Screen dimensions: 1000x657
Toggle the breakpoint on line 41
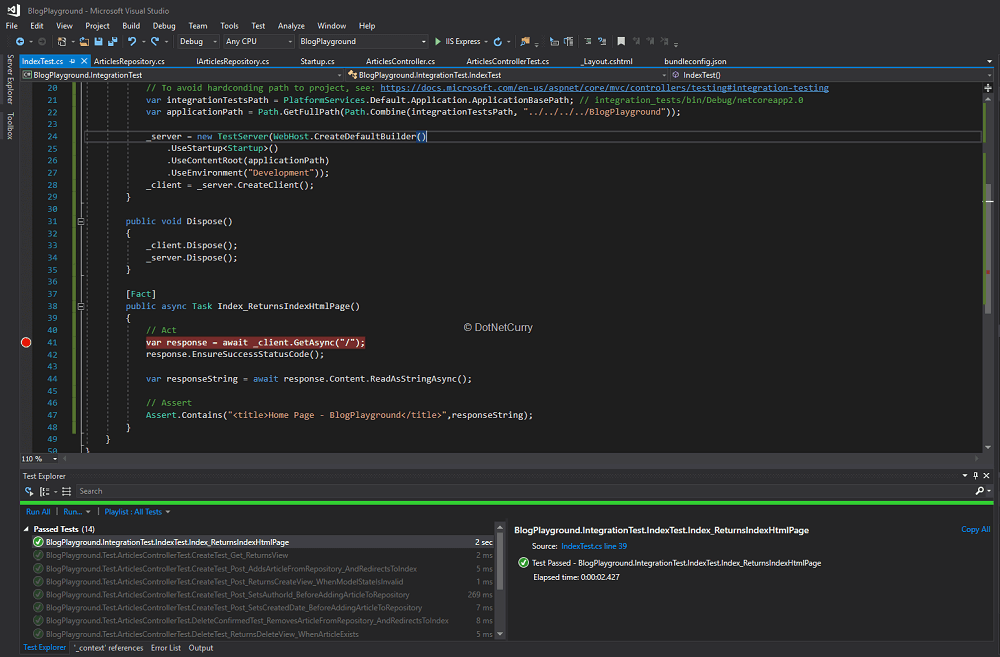pos(26,343)
